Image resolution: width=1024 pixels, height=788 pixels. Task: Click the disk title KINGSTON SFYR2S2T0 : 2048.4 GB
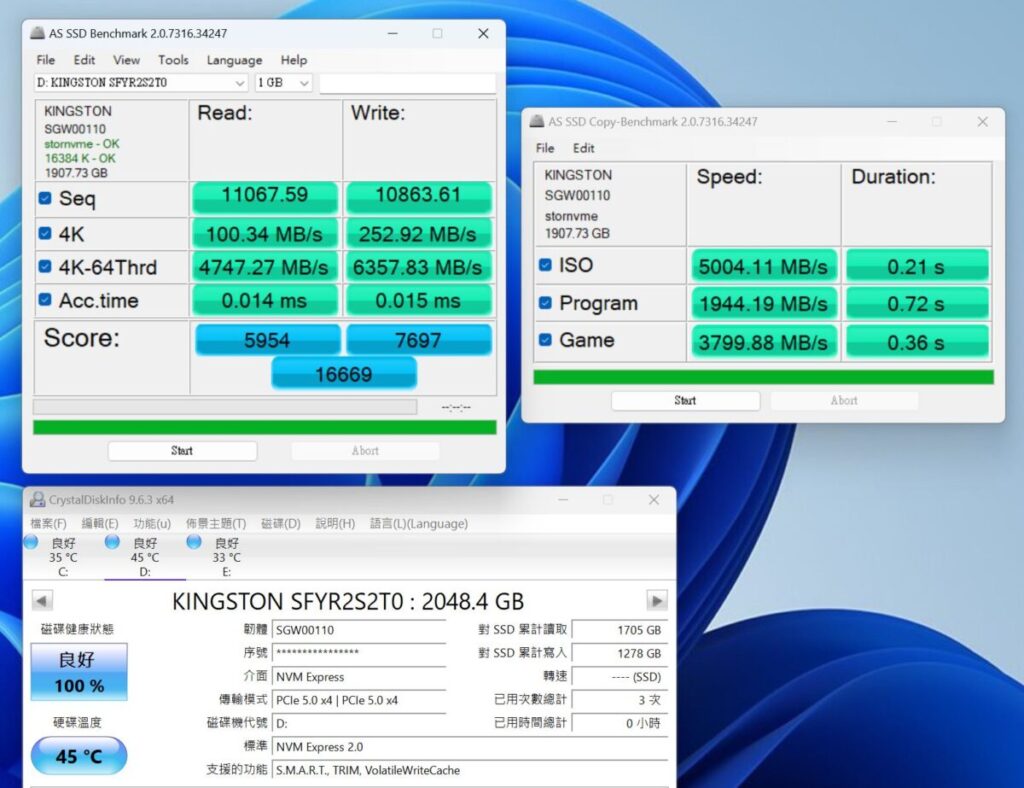pos(348,601)
